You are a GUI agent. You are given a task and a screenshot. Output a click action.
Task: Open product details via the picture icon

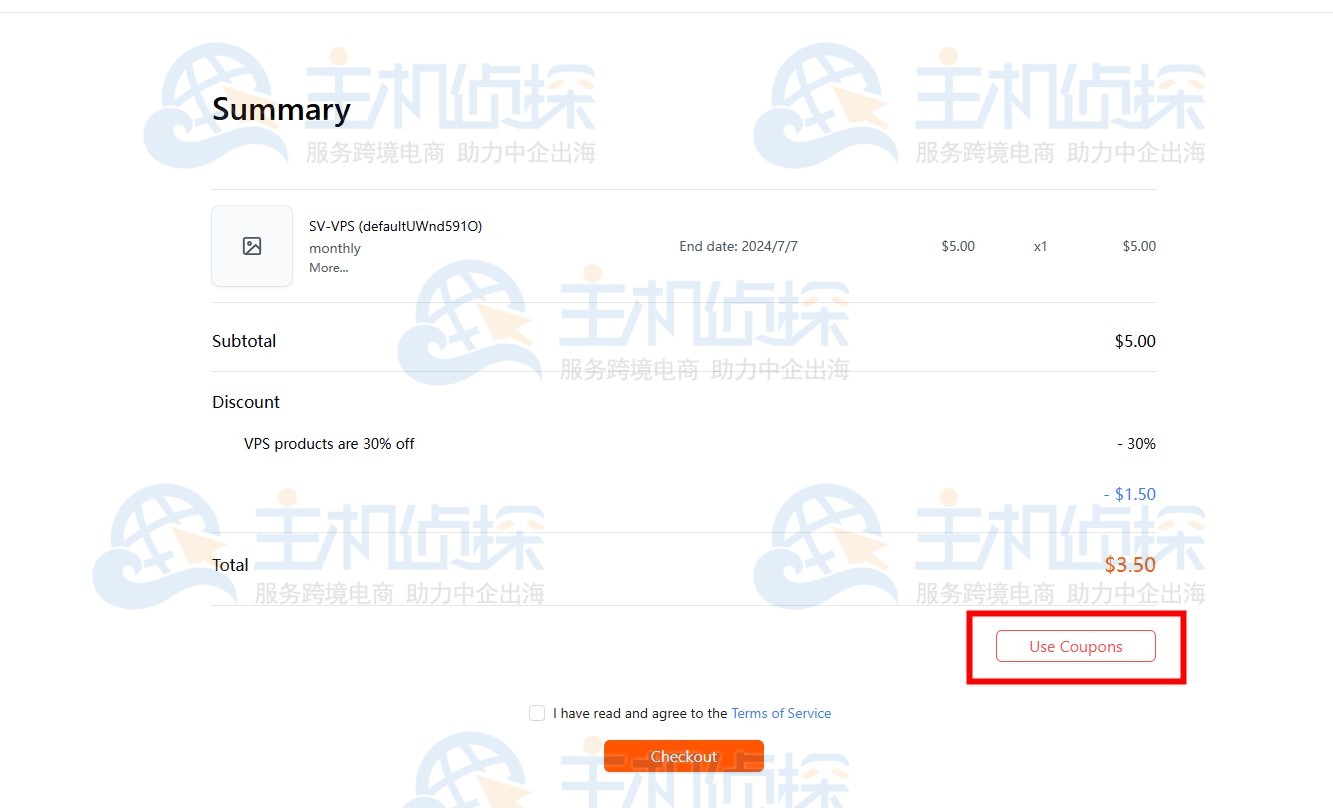tap(252, 245)
